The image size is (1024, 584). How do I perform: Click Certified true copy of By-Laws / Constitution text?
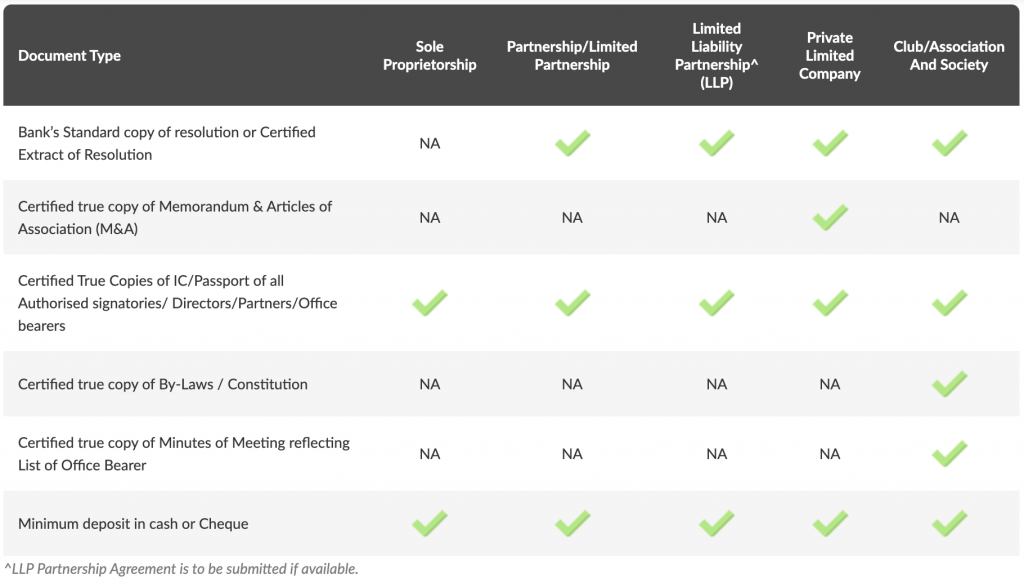163,384
